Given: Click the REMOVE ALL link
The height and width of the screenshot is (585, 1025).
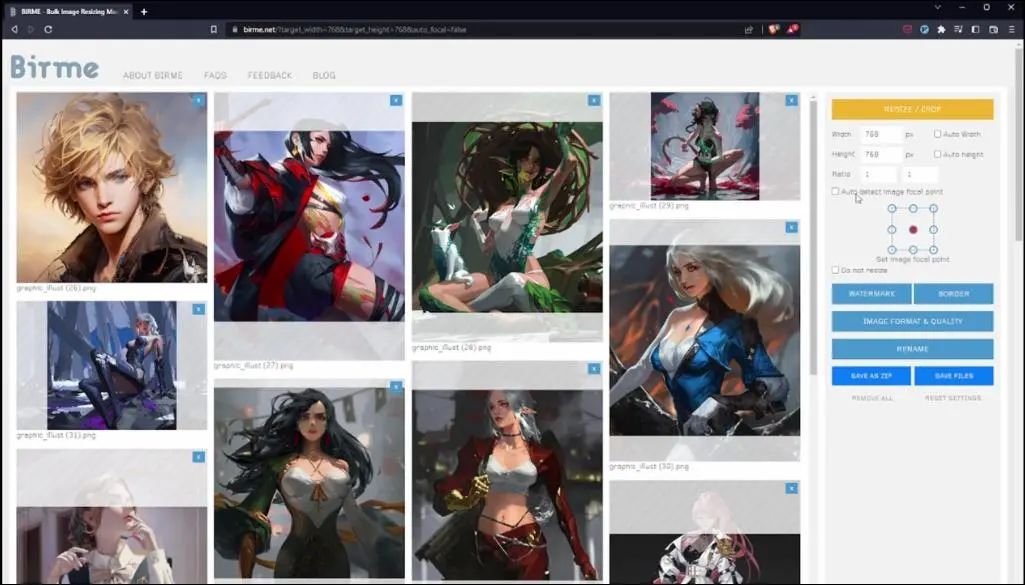Looking at the screenshot, I should 871,398.
